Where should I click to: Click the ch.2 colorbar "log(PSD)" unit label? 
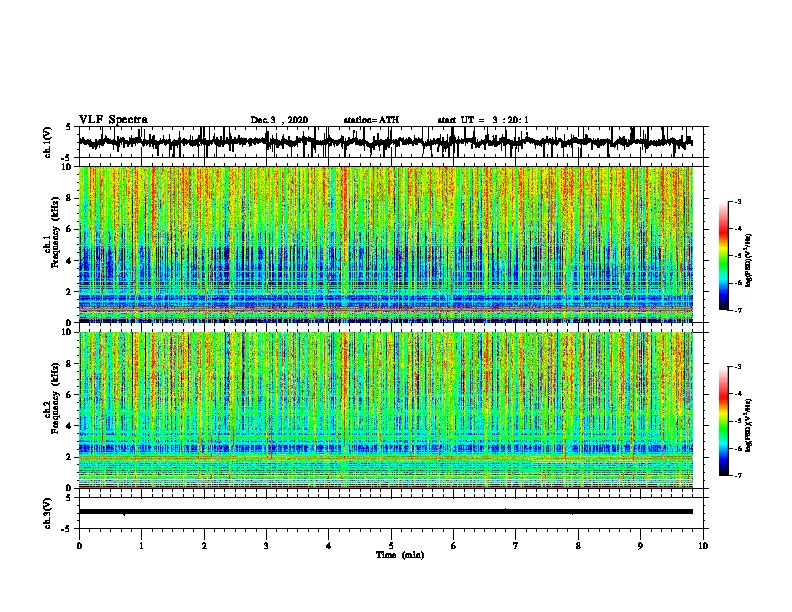click(748, 425)
